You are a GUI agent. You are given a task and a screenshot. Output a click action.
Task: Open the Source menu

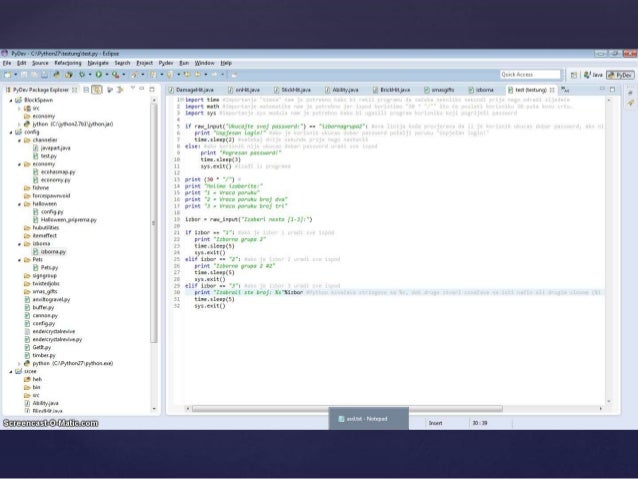tap(40, 63)
